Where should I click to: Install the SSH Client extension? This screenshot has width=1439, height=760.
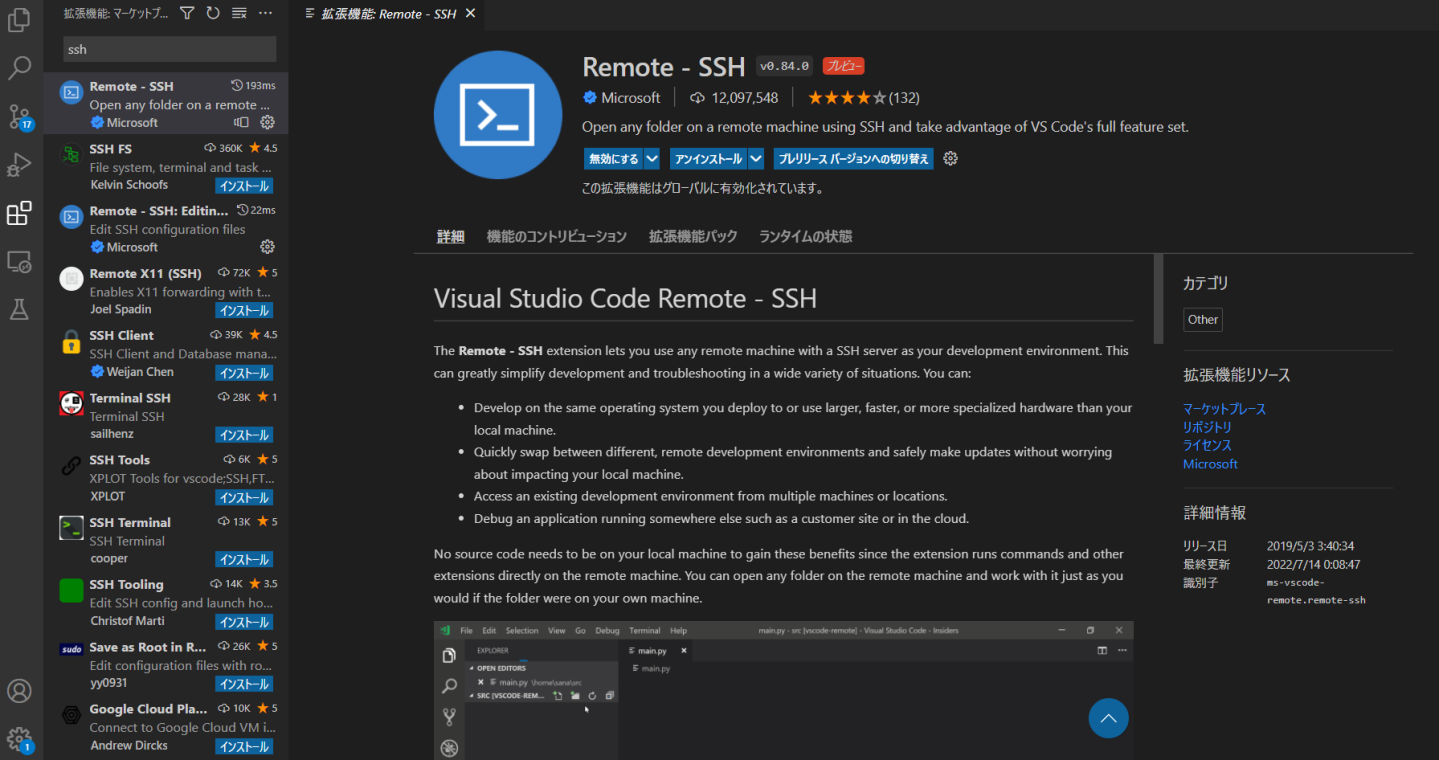pos(245,373)
